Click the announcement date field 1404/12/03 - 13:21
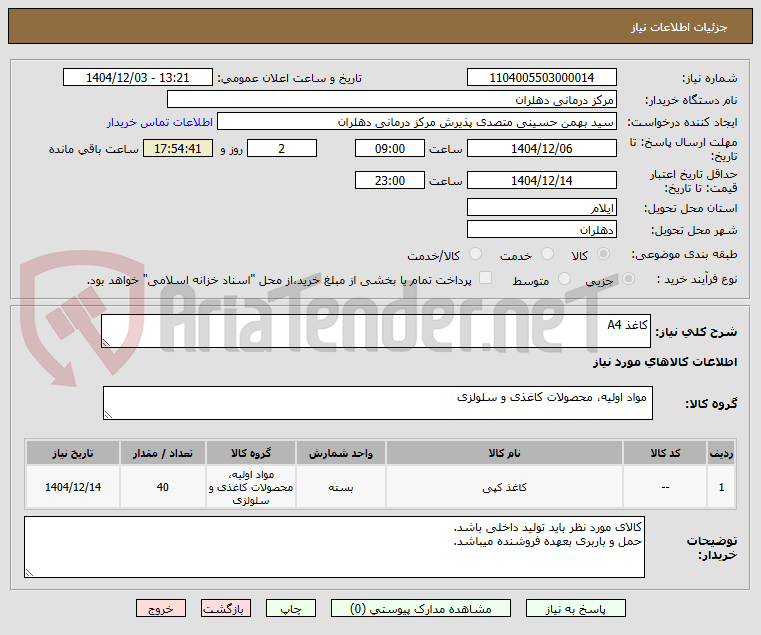761x635 pixels. [138, 77]
